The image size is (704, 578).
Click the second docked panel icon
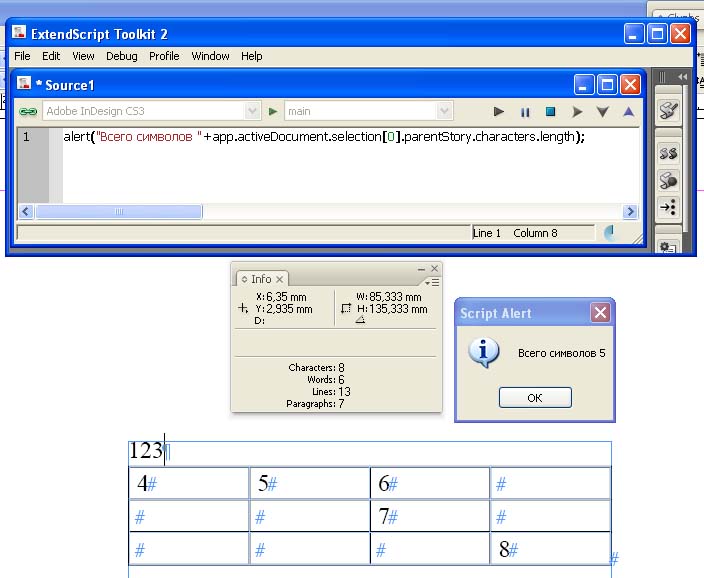tap(668, 154)
